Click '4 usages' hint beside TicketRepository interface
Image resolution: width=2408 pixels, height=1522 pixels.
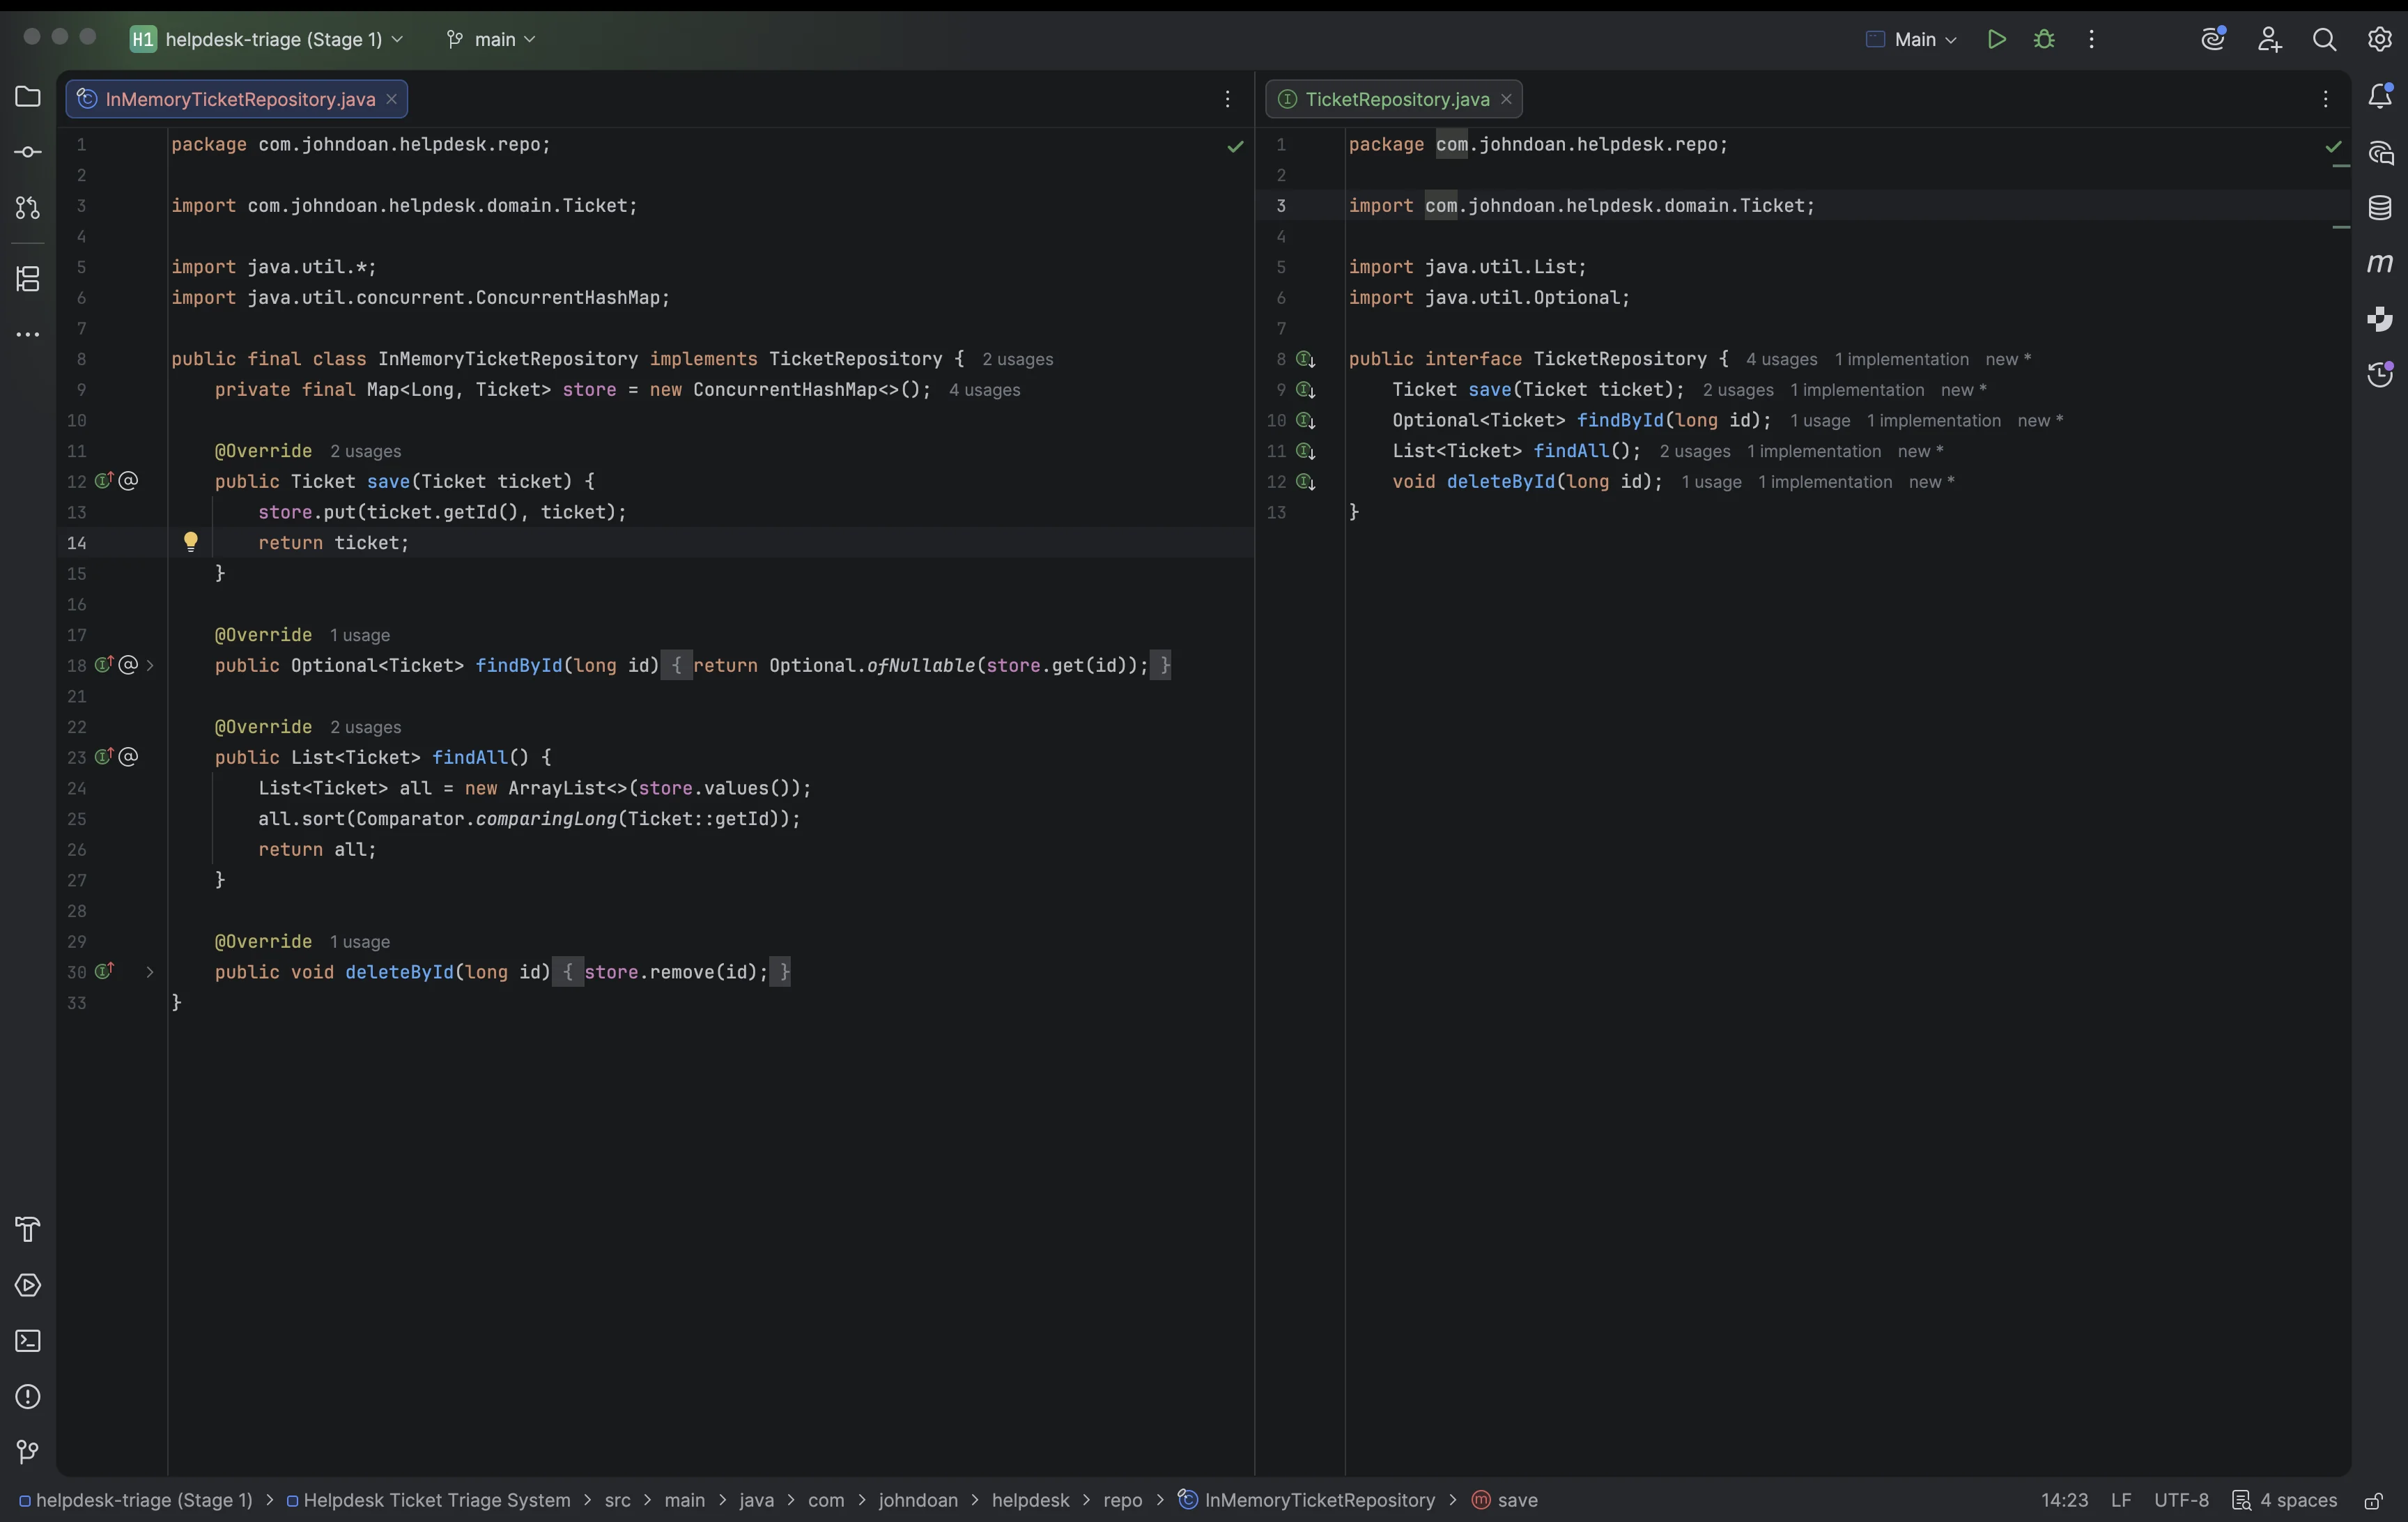point(1781,360)
